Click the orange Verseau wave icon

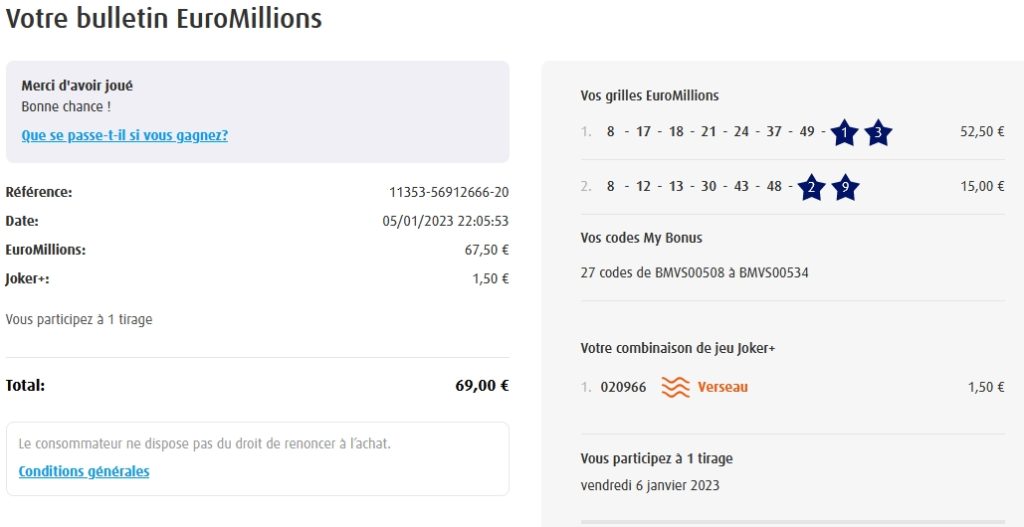coord(676,387)
